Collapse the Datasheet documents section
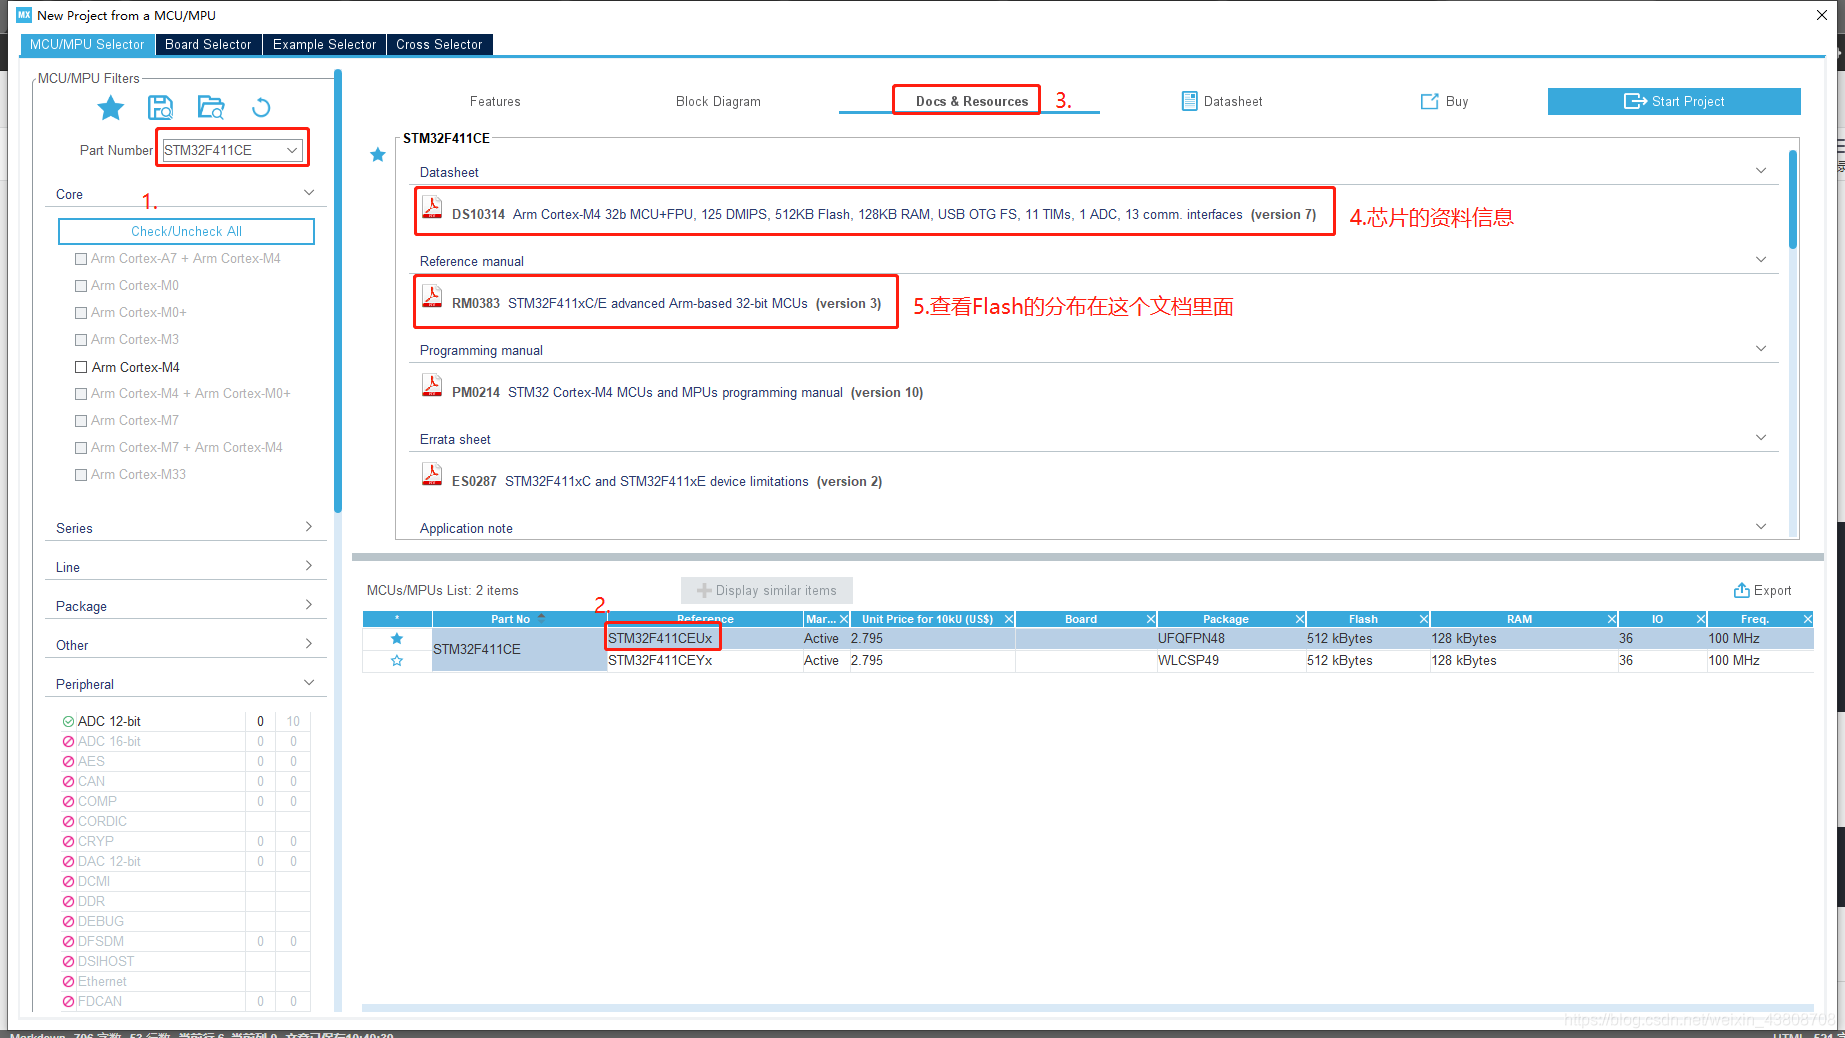This screenshot has width=1845, height=1038. point(1761,170)
